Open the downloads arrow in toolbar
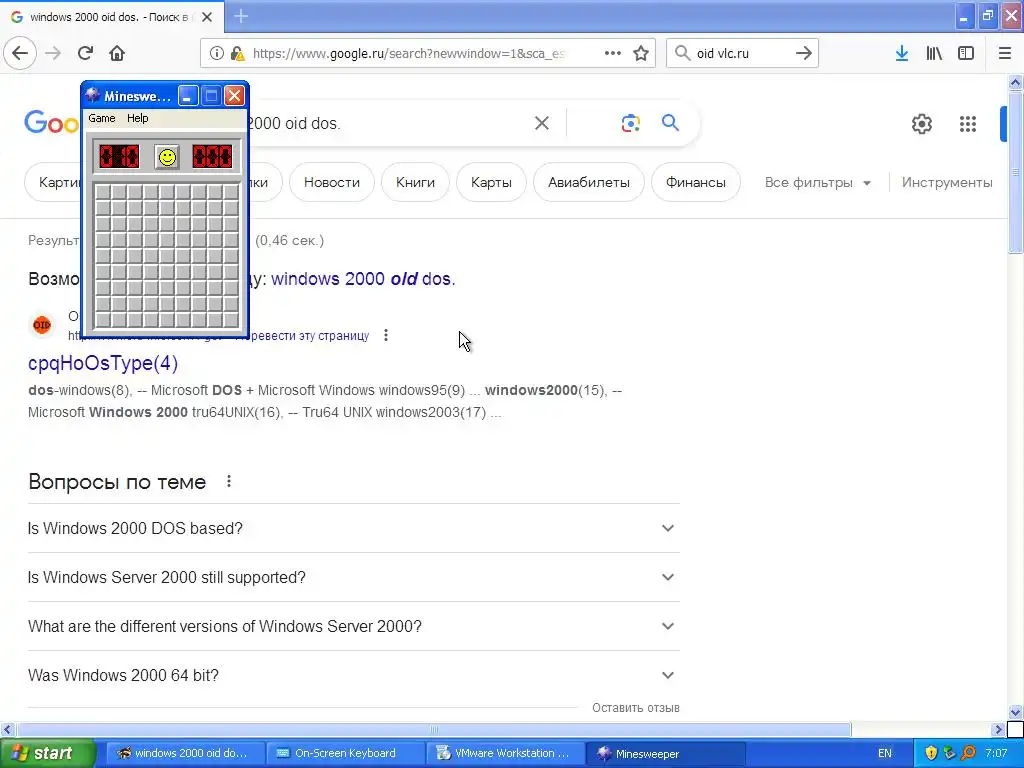1024x768 pixels. point(902,53)
